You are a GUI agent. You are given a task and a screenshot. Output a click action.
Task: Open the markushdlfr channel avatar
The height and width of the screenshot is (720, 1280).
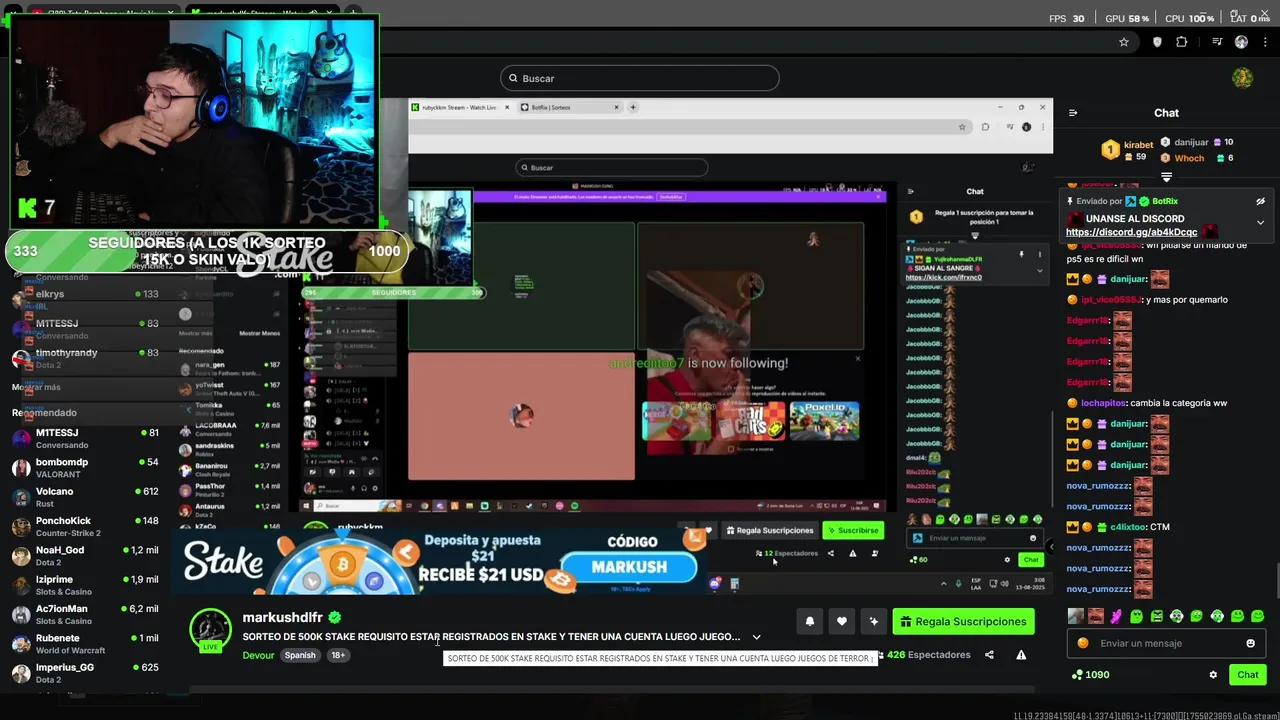click(210, 629)
